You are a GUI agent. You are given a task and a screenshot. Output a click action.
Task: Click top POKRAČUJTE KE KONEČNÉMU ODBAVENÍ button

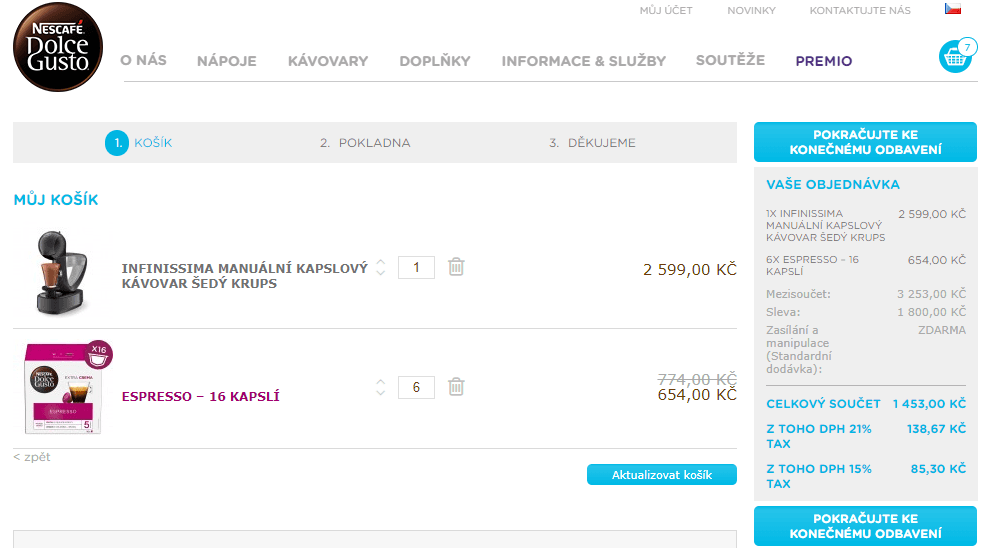coord(865,142)
